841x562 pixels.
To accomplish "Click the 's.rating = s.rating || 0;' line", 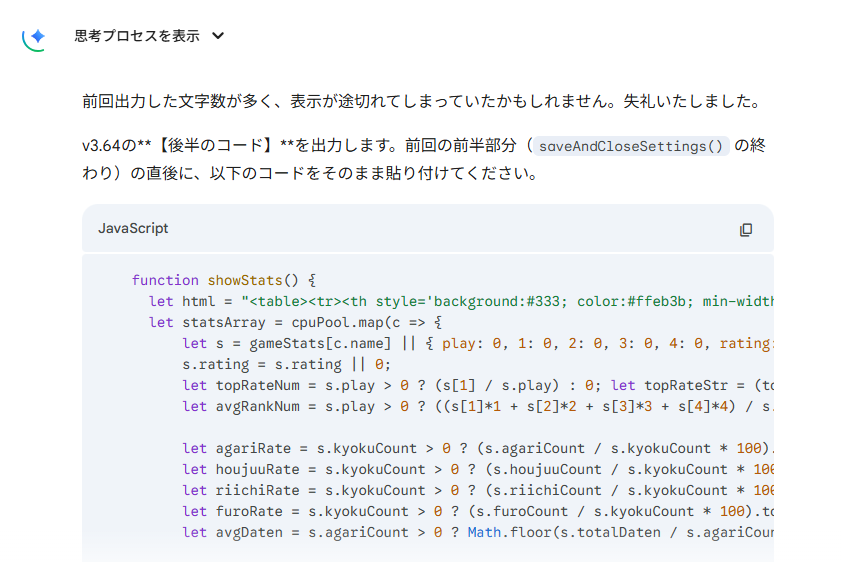I will [x=286, y=364].
